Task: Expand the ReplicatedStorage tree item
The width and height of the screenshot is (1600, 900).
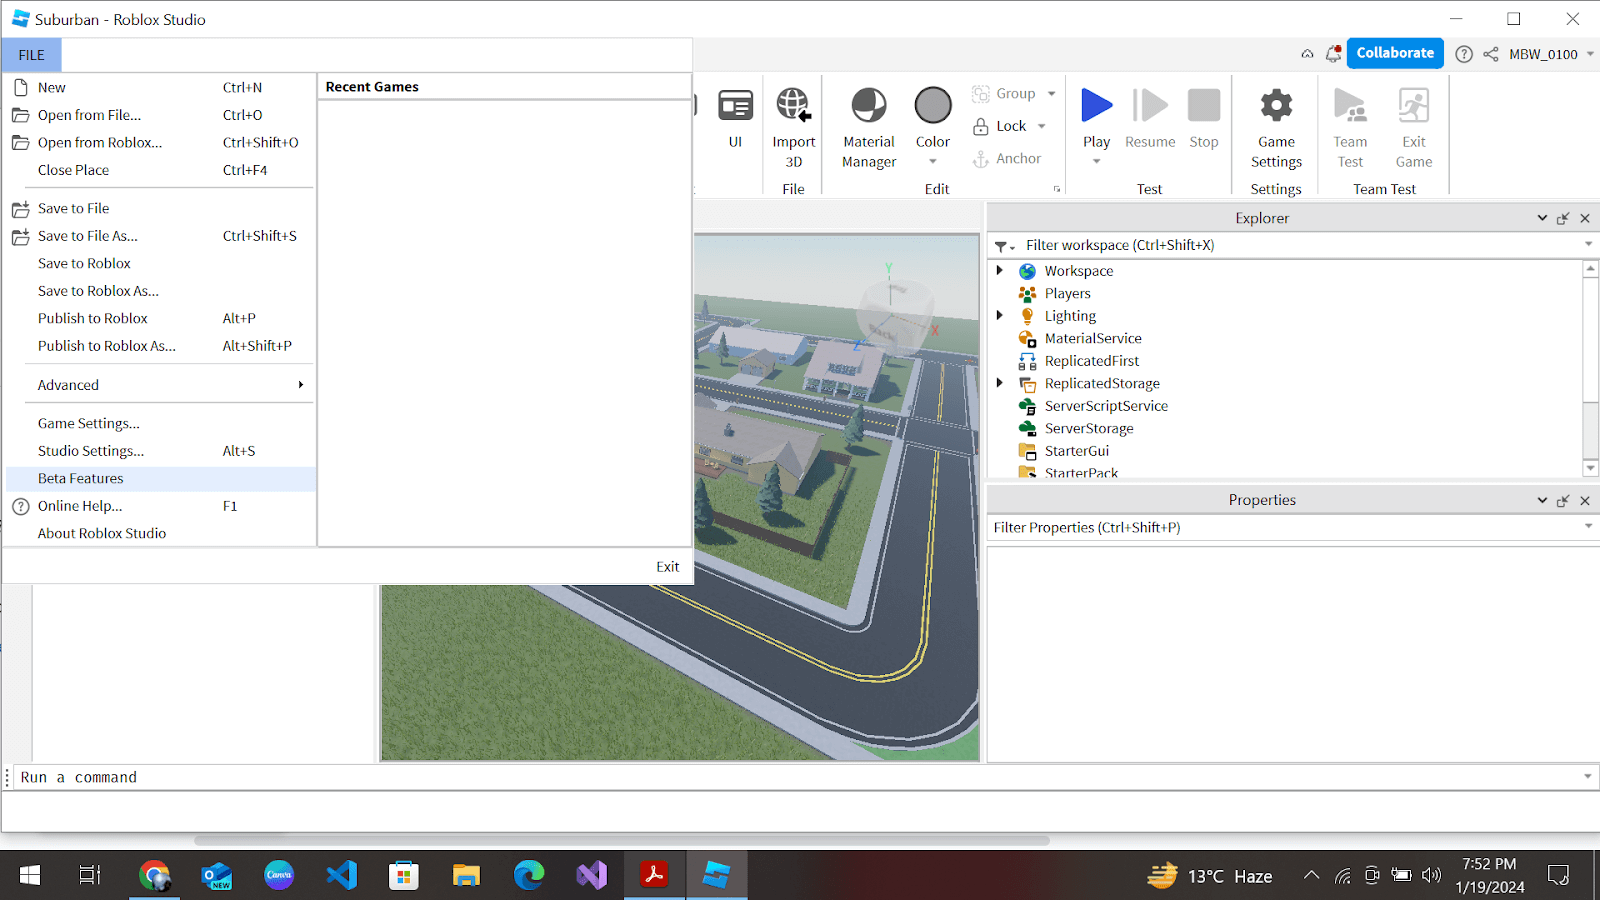Action: (1001, 383)
